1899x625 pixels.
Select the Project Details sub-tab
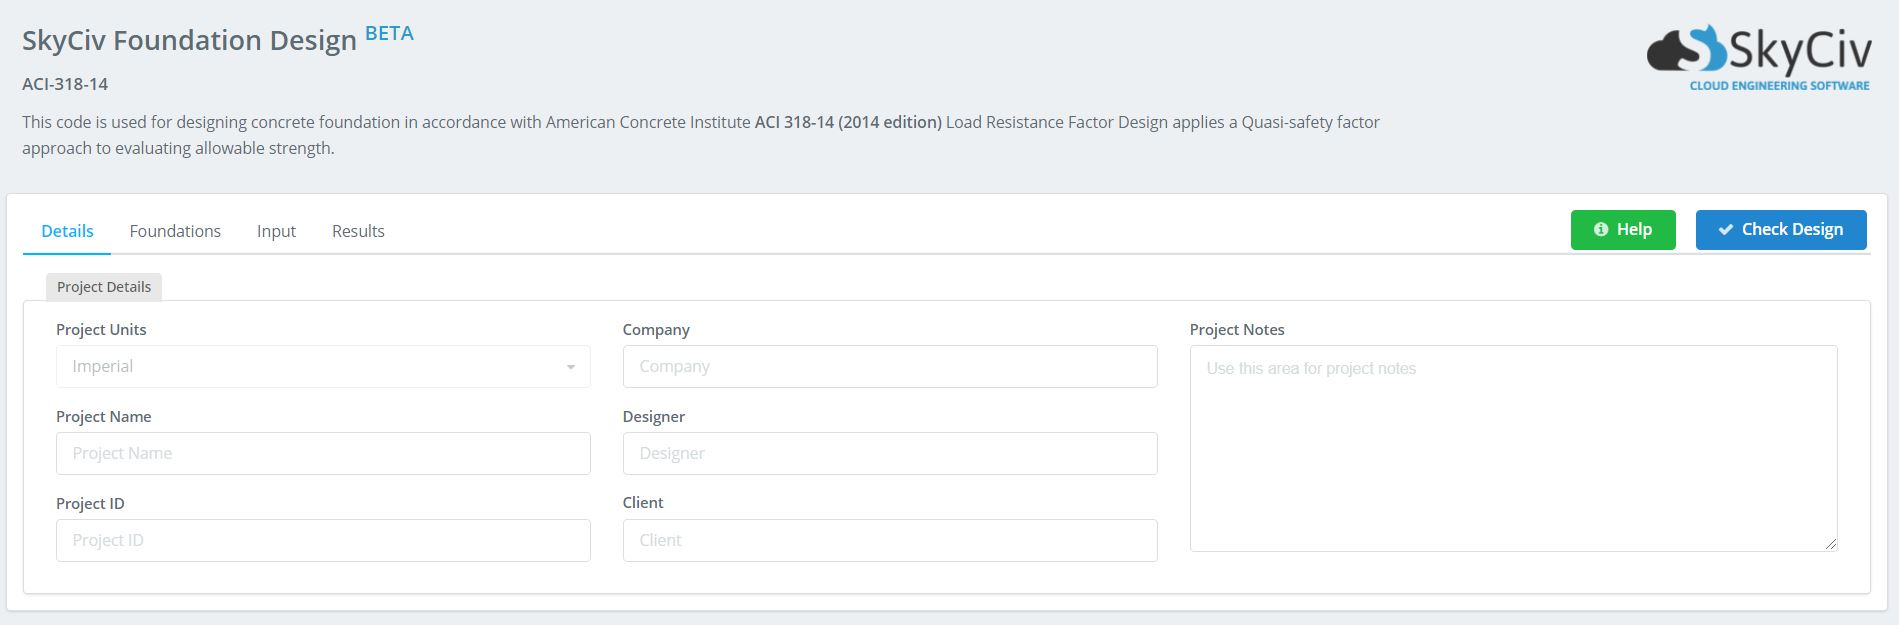(104, 287)
